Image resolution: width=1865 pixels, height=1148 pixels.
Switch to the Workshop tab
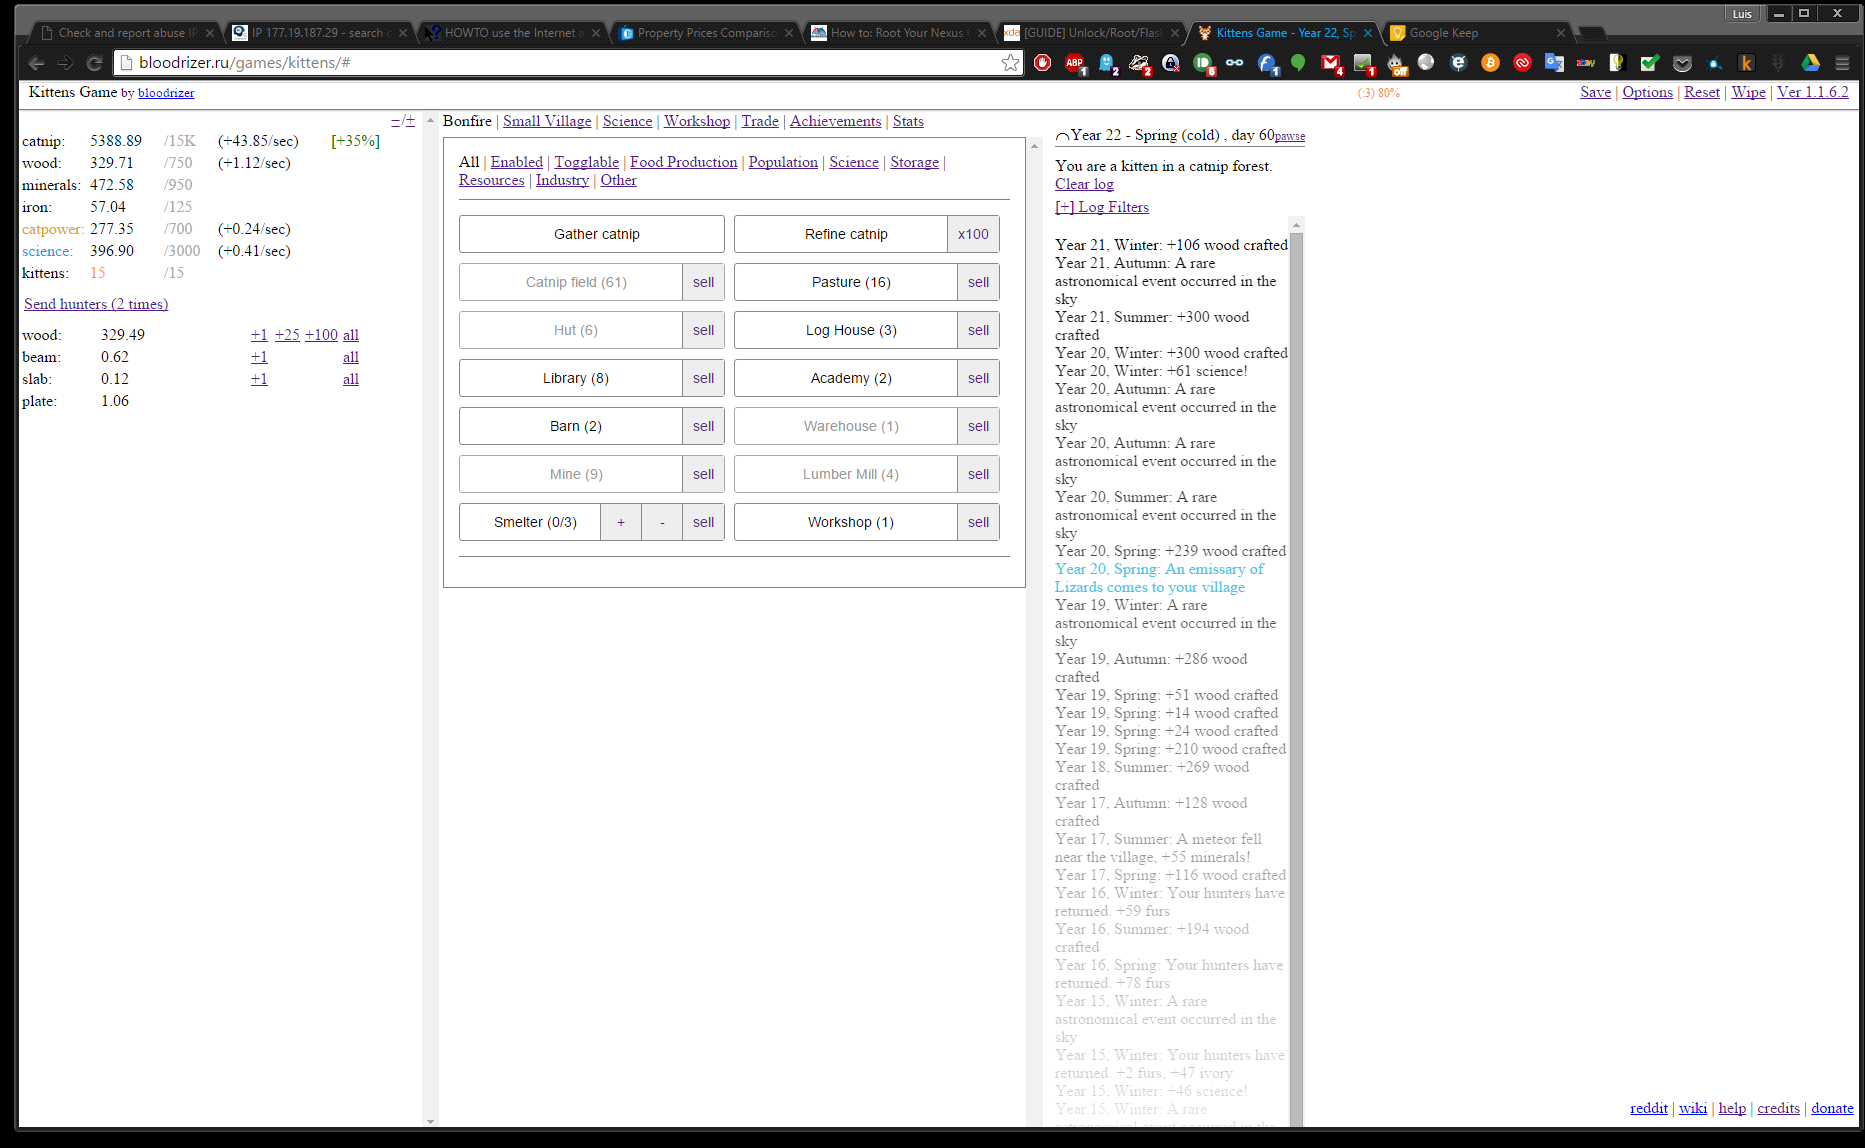point(696,121)
